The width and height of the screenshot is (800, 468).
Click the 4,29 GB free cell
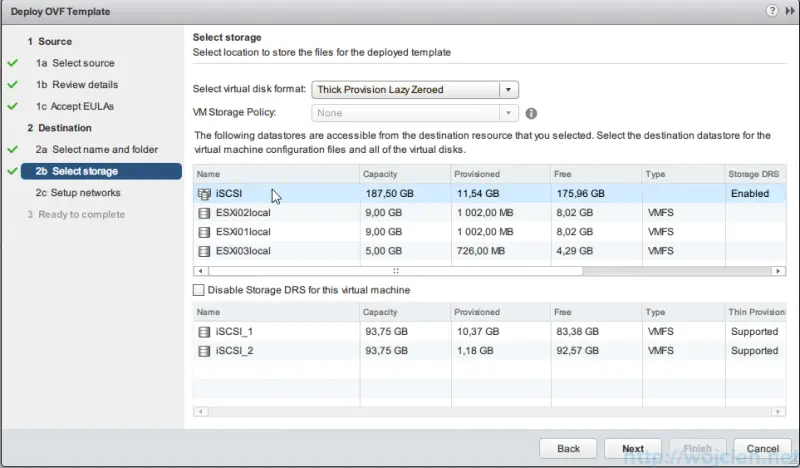tap(574, 251)
